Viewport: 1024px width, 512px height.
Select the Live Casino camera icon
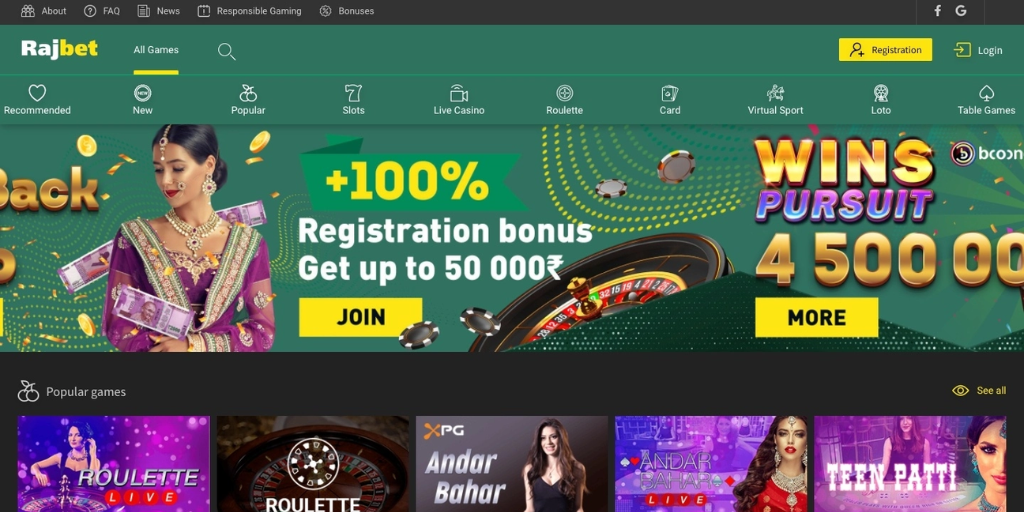point(459,93)
